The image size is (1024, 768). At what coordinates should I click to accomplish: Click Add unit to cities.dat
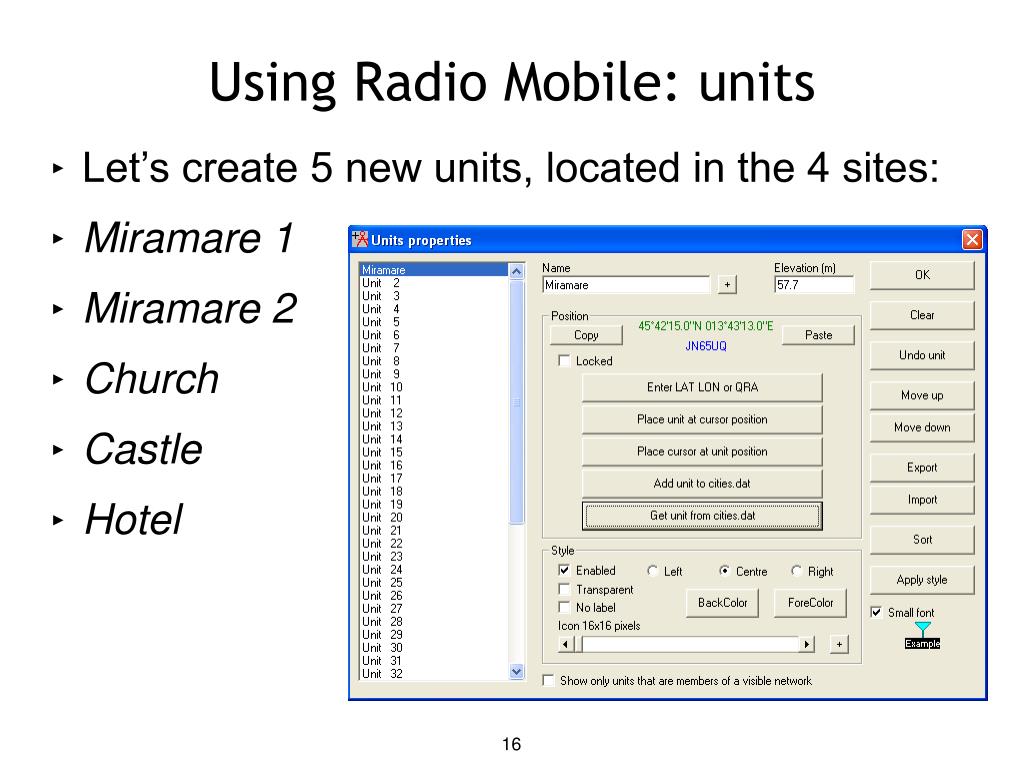[x=702, y=483]
